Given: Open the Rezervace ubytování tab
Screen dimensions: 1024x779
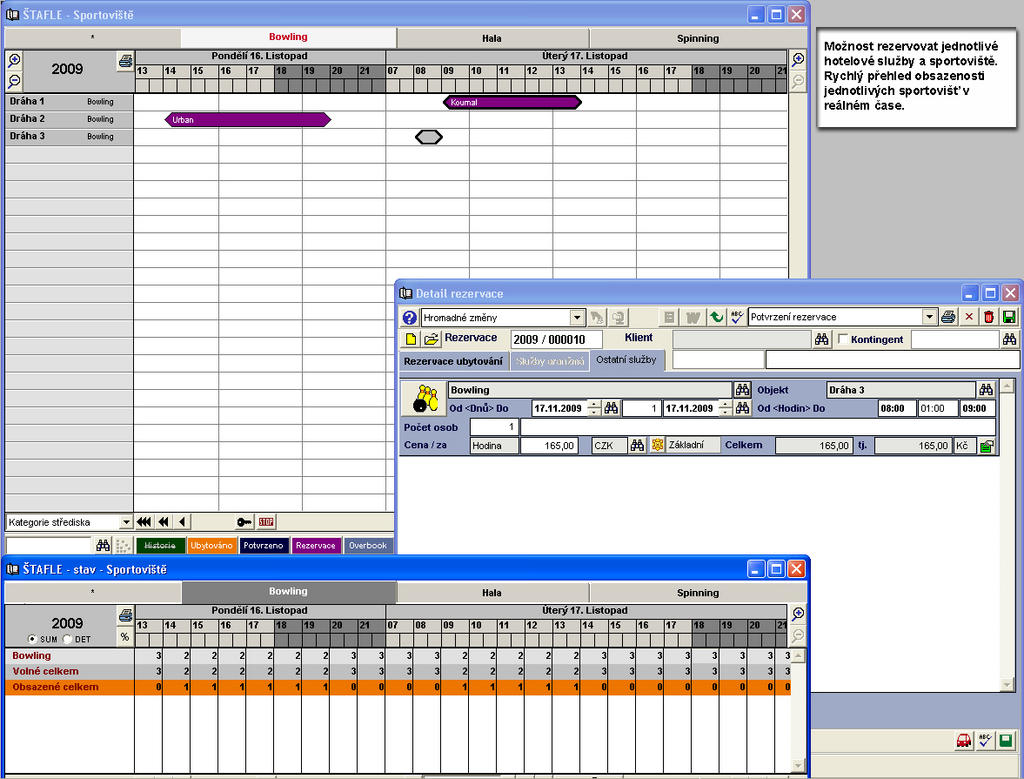Looking at the screenshot, I should tap(453, 361).
